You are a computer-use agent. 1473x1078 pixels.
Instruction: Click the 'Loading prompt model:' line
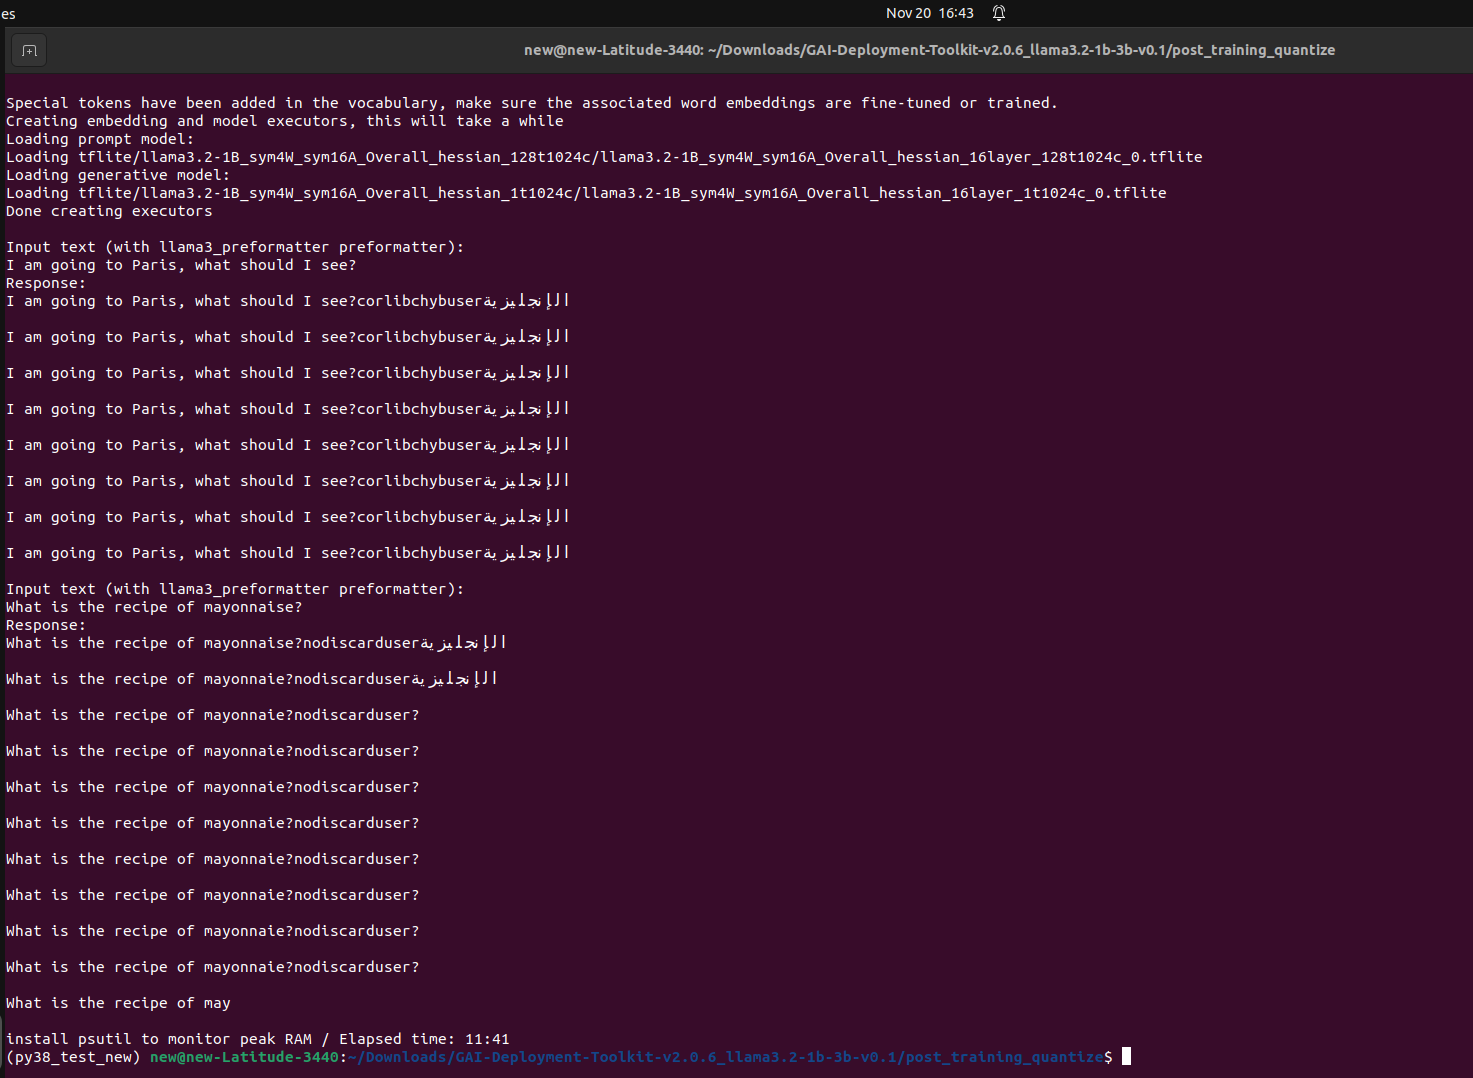pyautogui.click(x=100, y=139)
